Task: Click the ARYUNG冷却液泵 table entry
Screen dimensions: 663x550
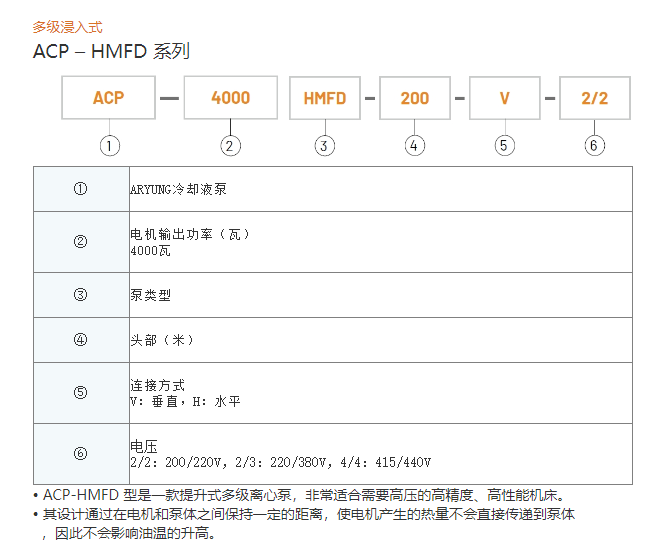Action: click(x=178, y=189)
